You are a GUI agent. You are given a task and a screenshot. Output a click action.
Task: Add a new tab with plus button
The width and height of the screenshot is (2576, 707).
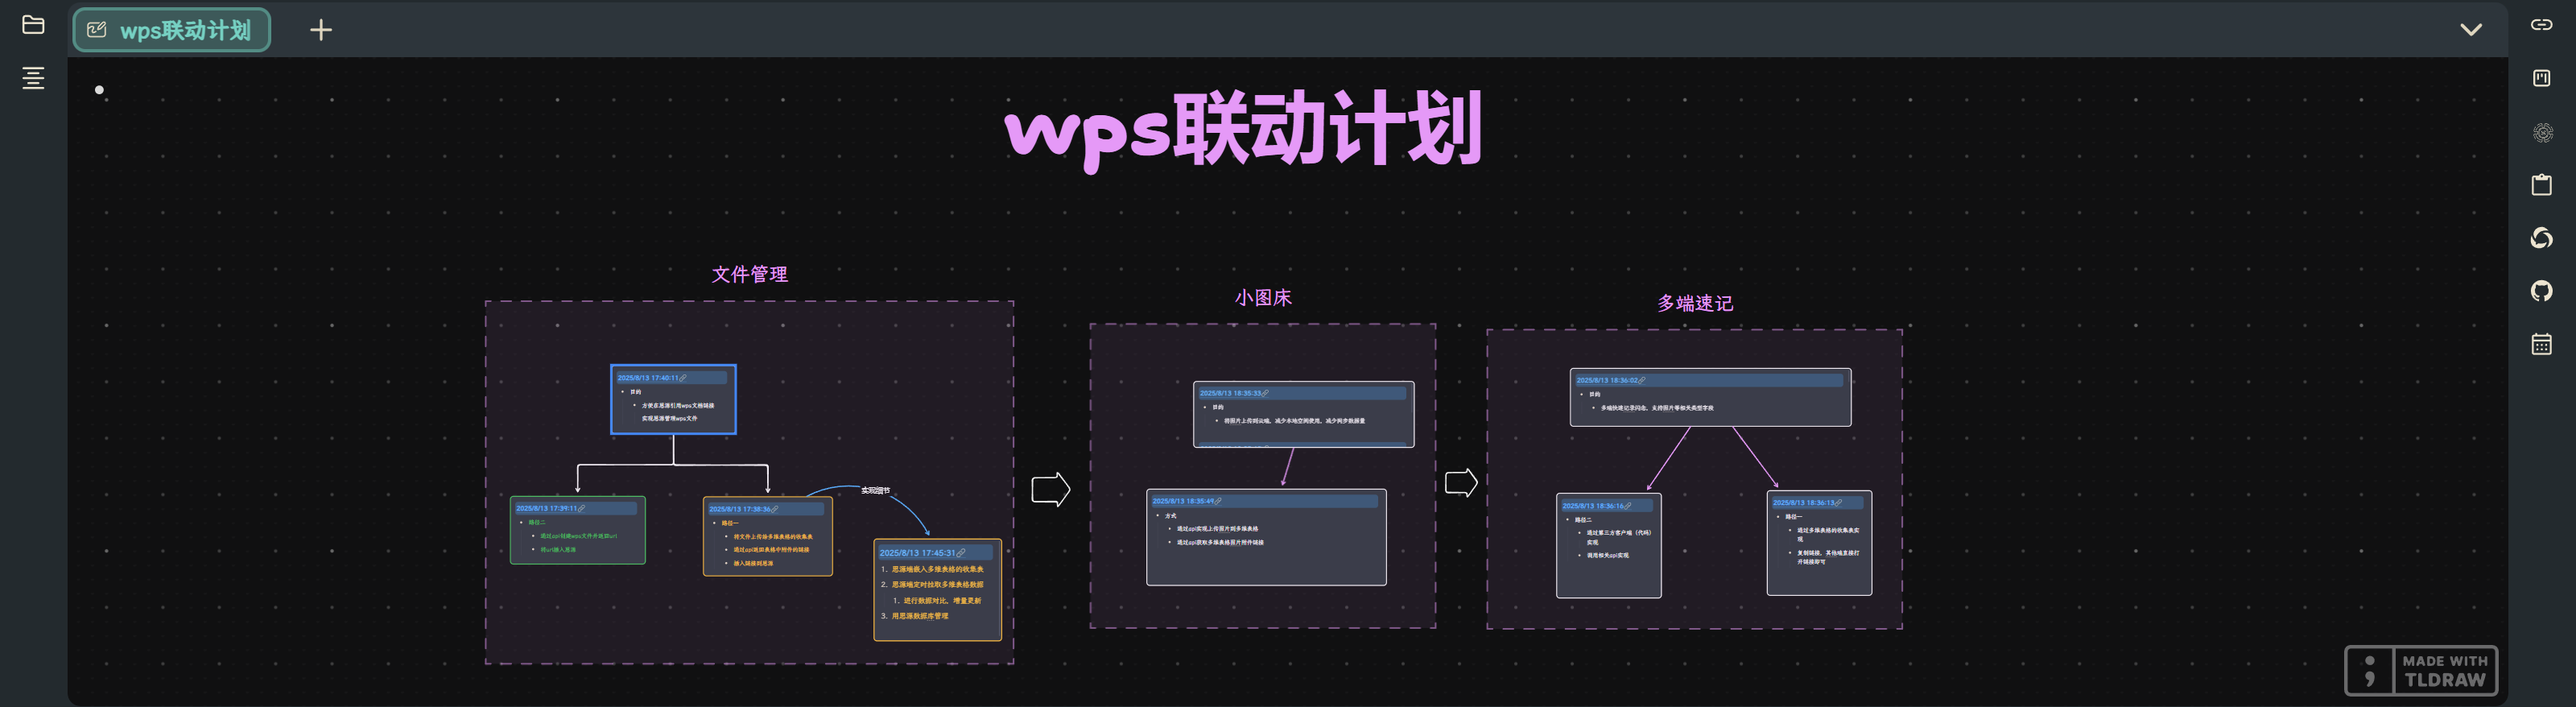point(320,30)
